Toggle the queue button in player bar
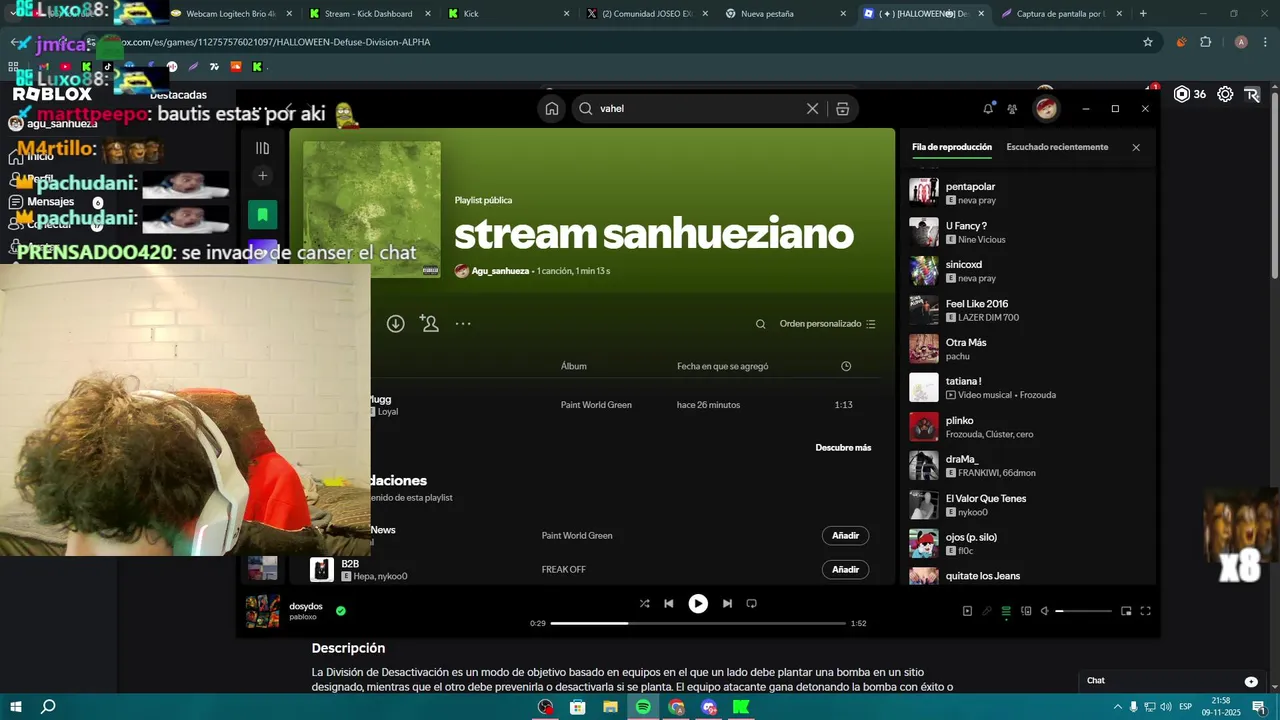Viewport: 1280px width, 720px height. coord(1006,611)
